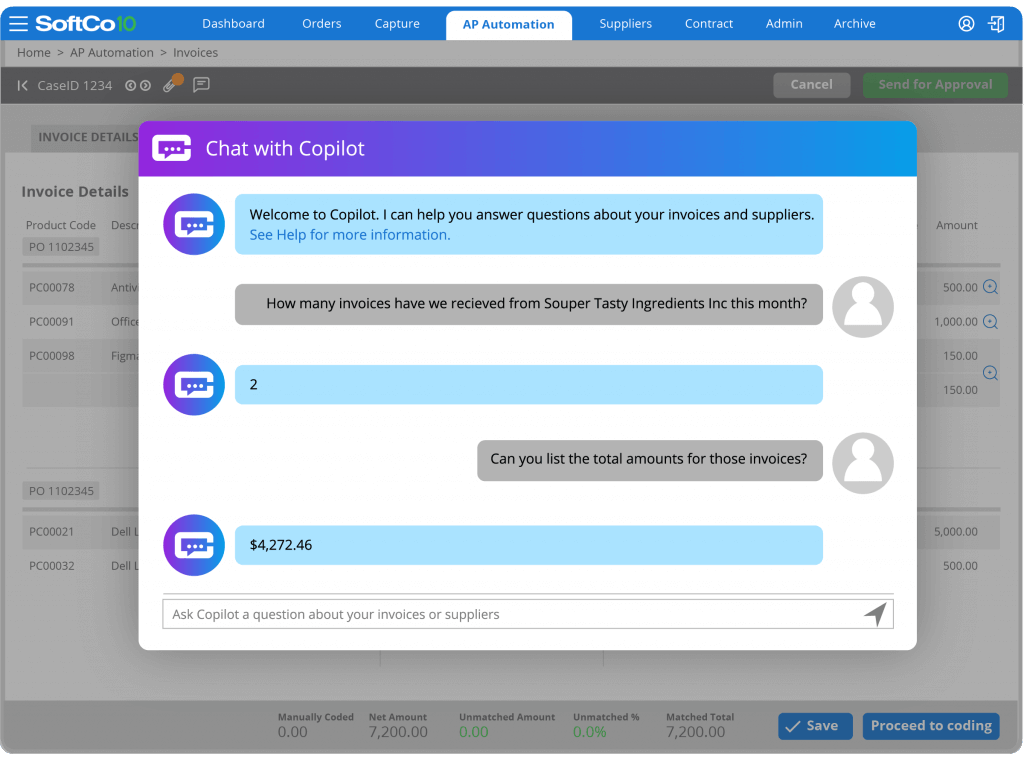Open the Capture menu
Screen dimensions: 1024x758
pyautogui.click(x=397, y=24)
